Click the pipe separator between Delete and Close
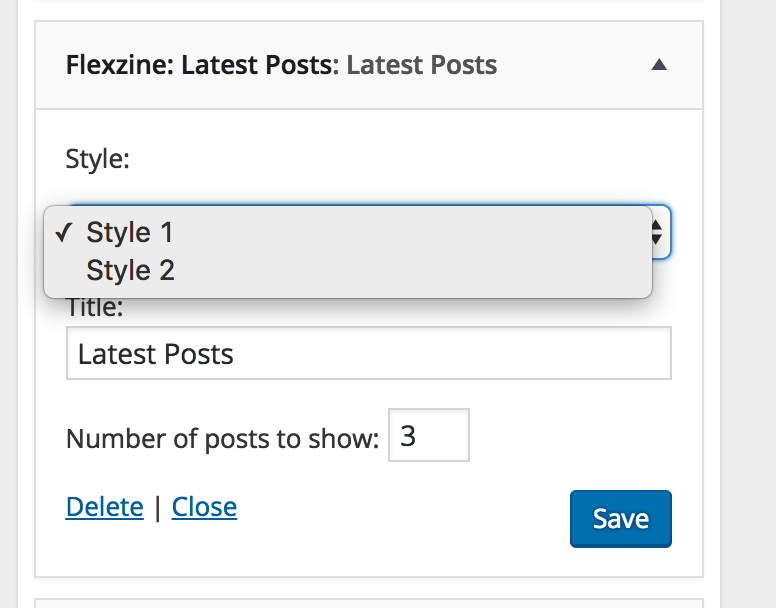 157,508
